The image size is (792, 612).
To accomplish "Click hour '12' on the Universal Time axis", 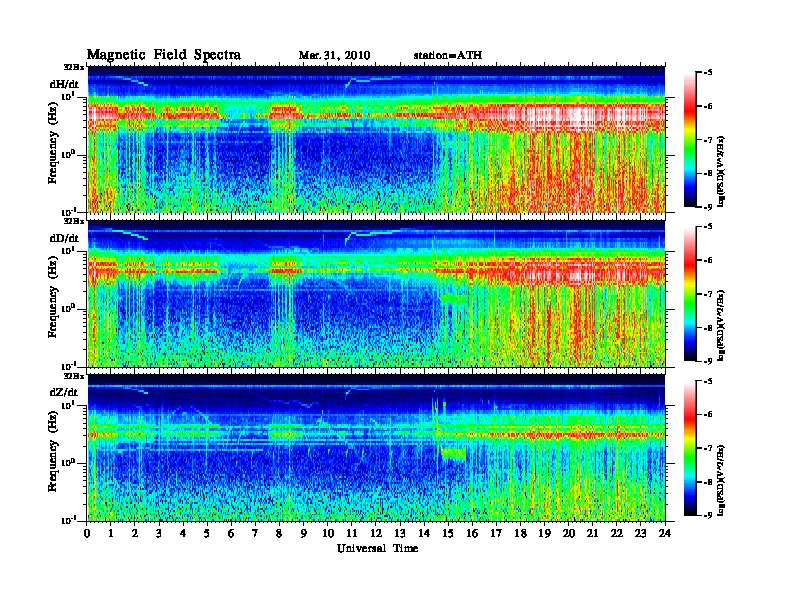I will (x=376, y=534).
